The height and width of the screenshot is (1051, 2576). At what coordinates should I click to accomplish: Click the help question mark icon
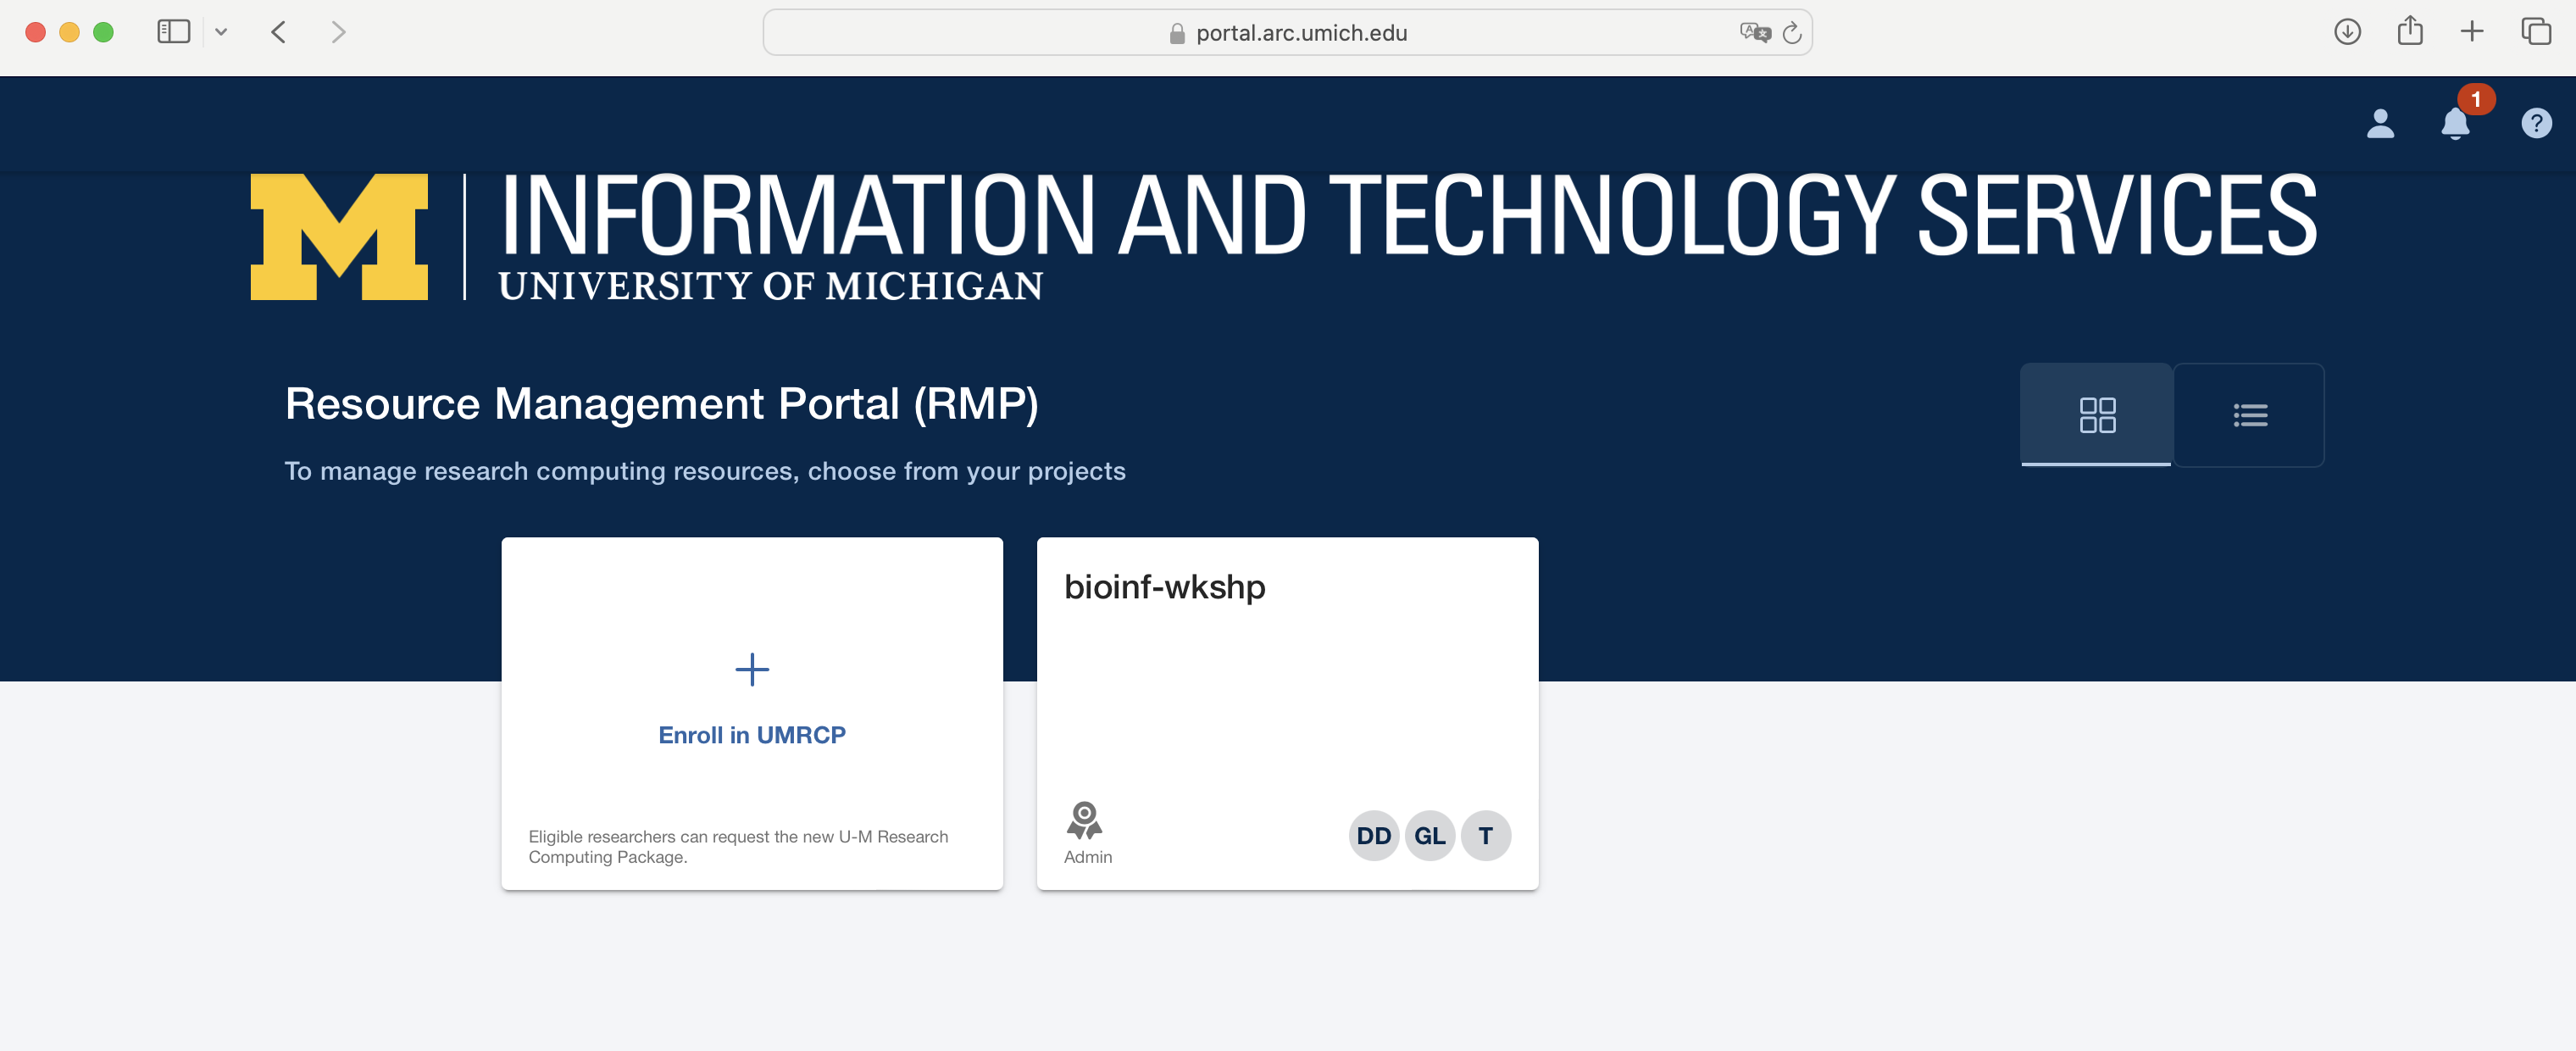[x=2536, y=124]
